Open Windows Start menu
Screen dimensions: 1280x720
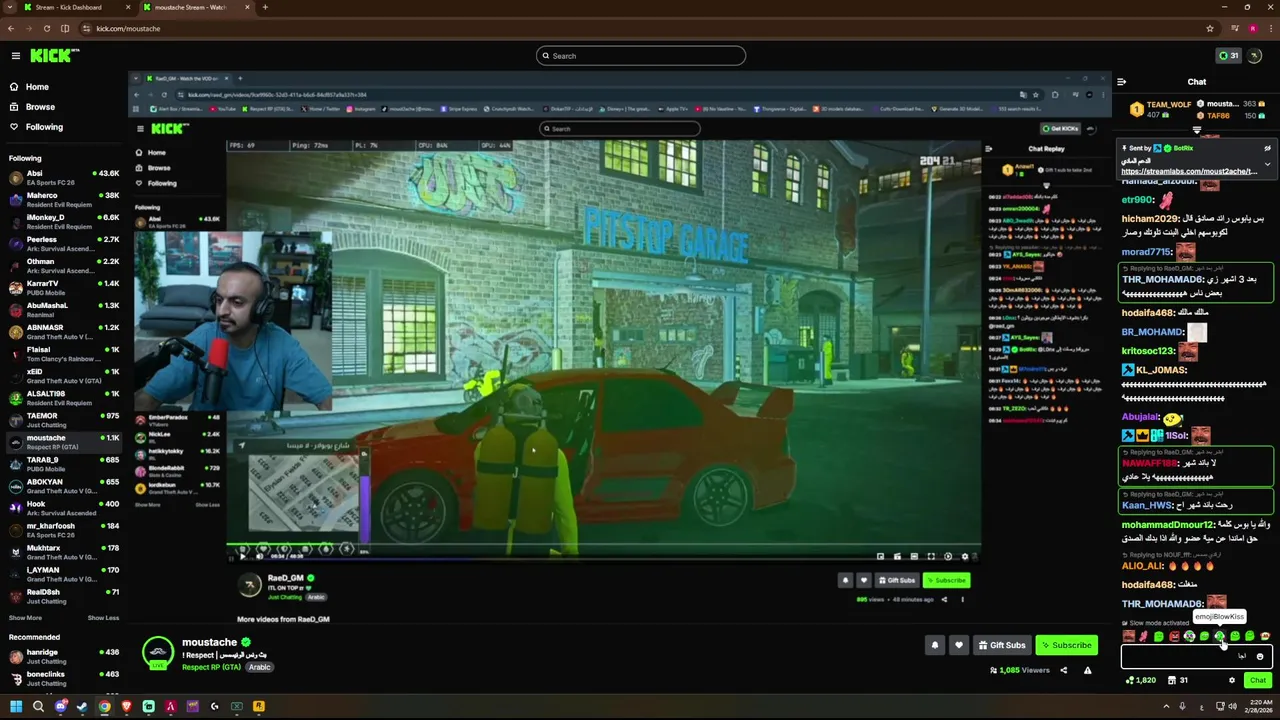click(x=16, y=706)
